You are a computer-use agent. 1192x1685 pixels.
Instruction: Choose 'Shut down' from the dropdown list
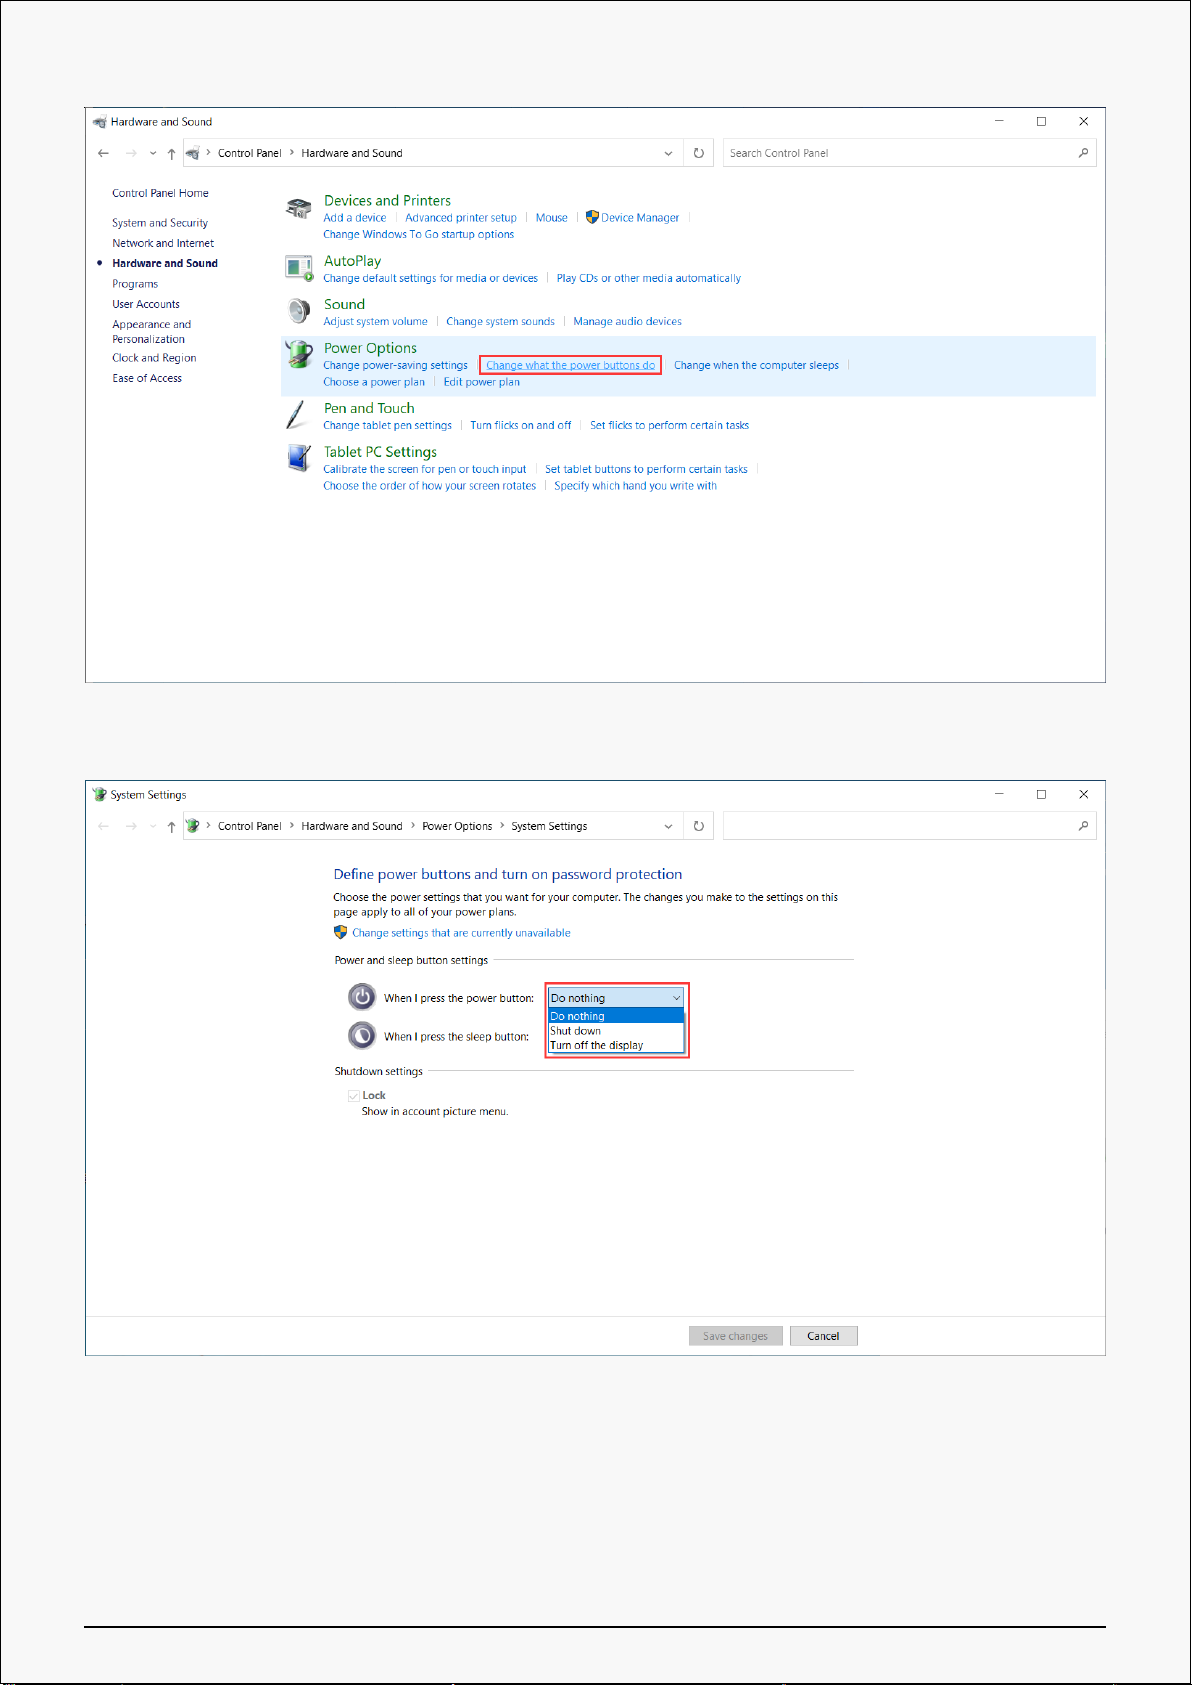[x=576, y=1031]
